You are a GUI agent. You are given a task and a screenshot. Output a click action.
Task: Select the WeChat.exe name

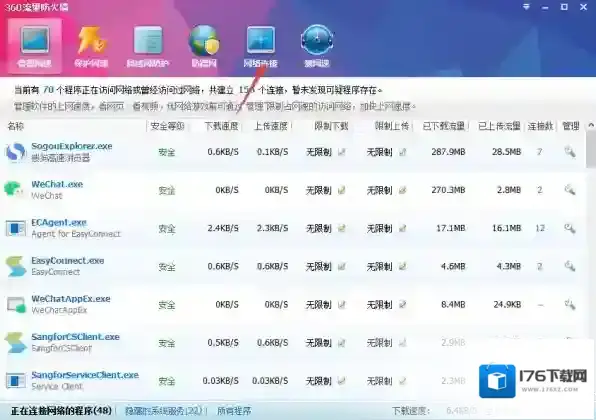57,184
